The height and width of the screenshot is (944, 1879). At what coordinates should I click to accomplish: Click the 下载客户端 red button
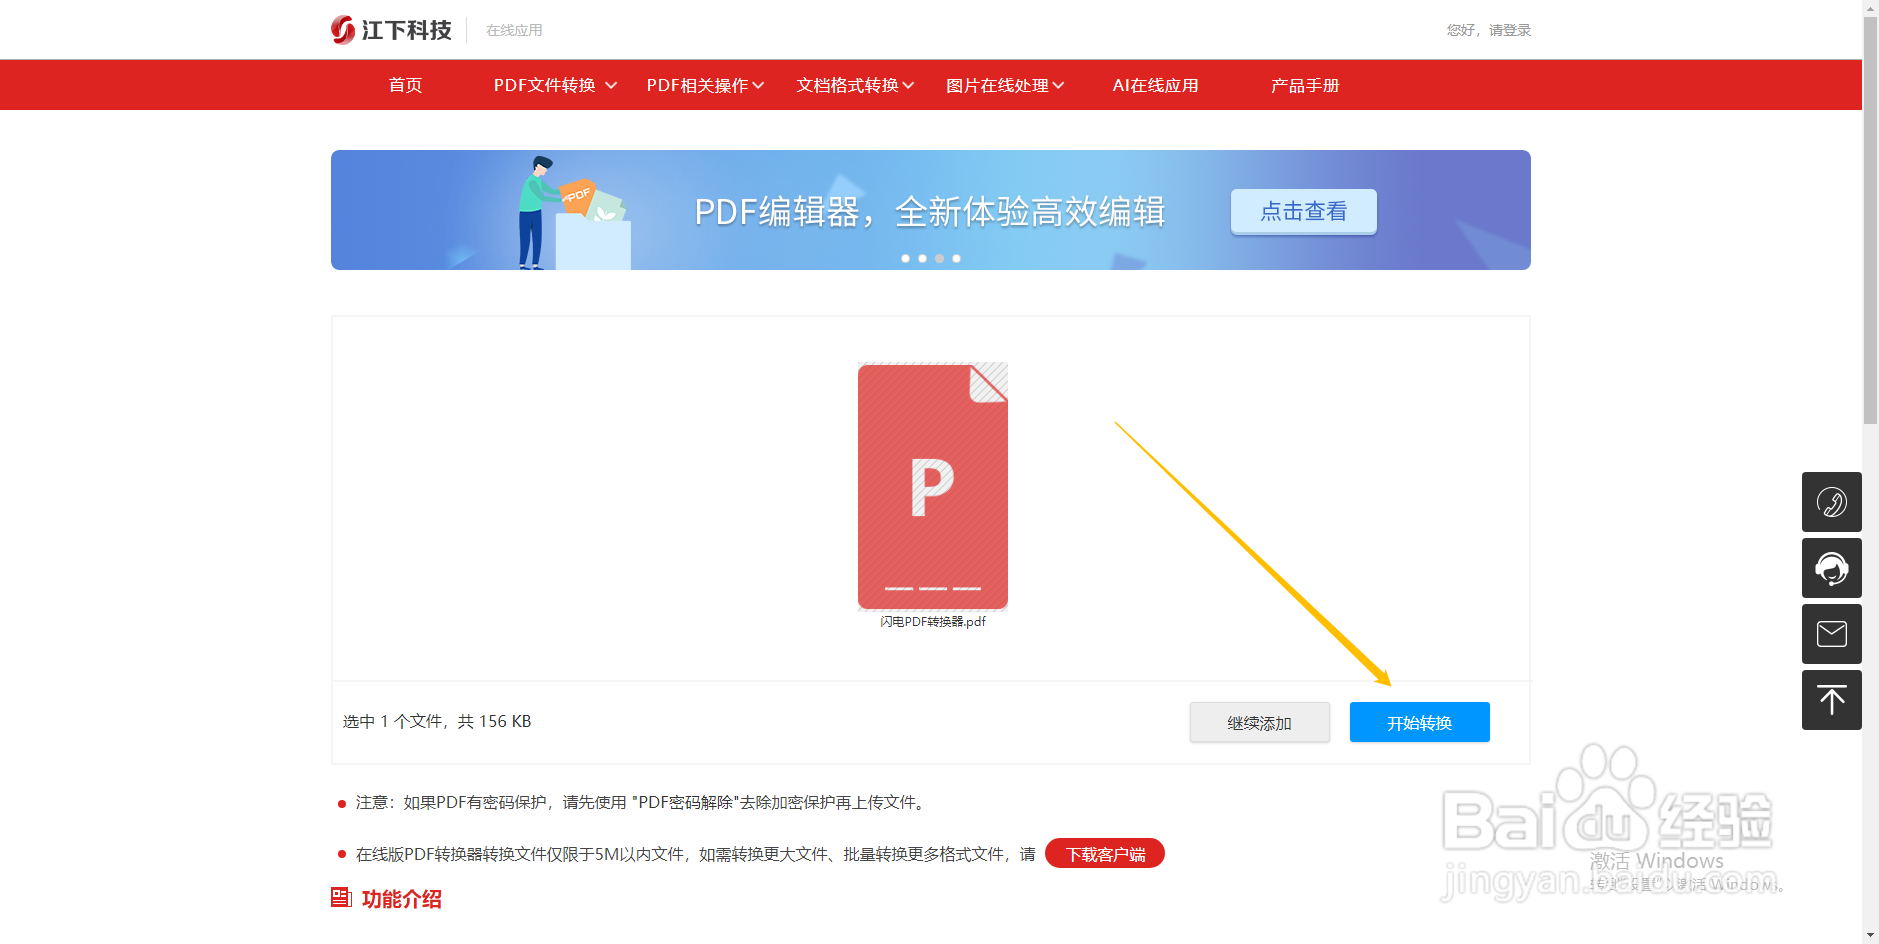pos(1104,853)
